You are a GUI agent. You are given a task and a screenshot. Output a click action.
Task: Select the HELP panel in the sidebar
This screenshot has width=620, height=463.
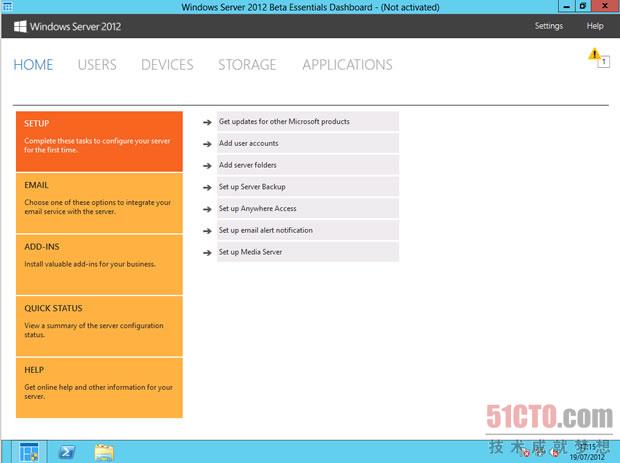pos(99,387)
